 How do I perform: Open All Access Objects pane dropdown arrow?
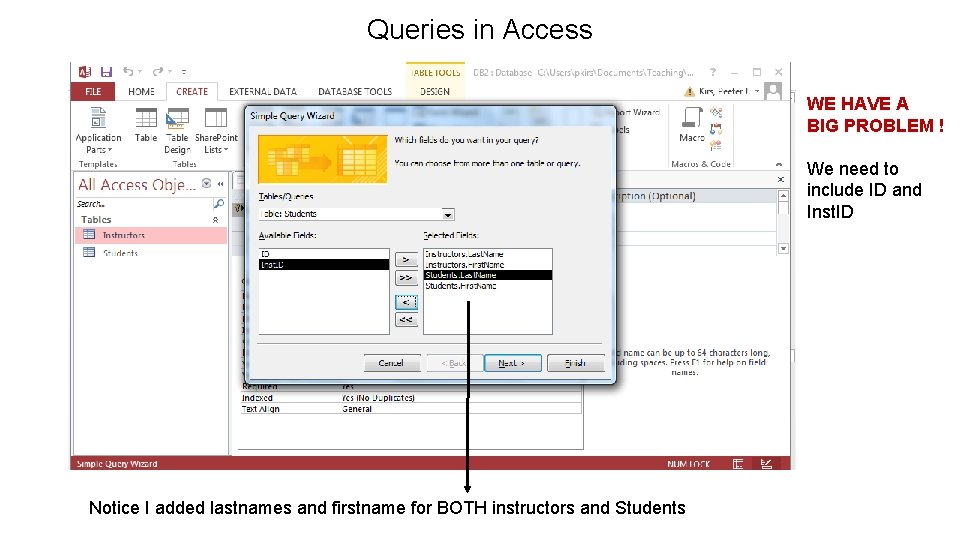[207, 184]
